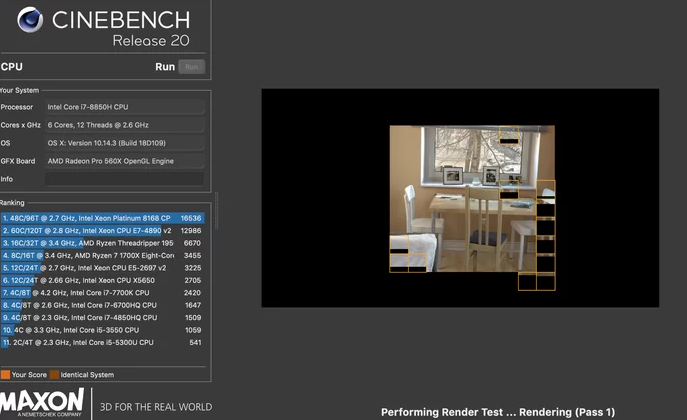This screenshot has width=687, height=420.
Task: Select ranking row 5 Intel Xeon CPU E5-2697 v2
Action: click(103, 268)
